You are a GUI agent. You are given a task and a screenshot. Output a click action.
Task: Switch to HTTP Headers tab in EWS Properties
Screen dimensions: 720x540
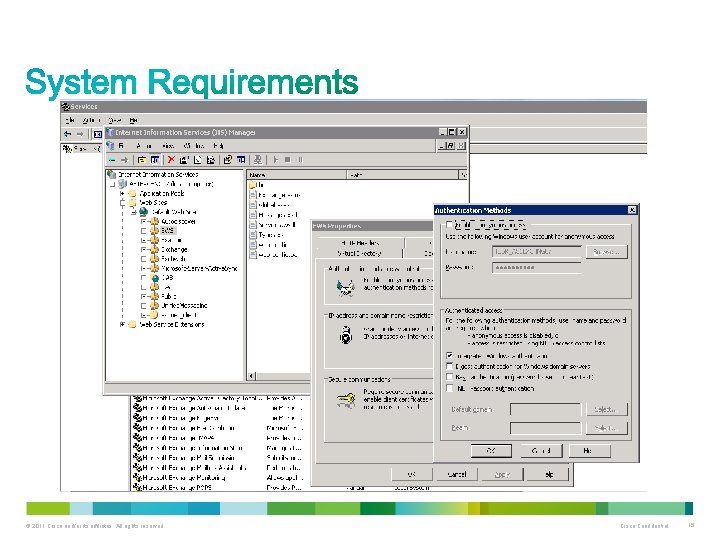coord(360,242)
